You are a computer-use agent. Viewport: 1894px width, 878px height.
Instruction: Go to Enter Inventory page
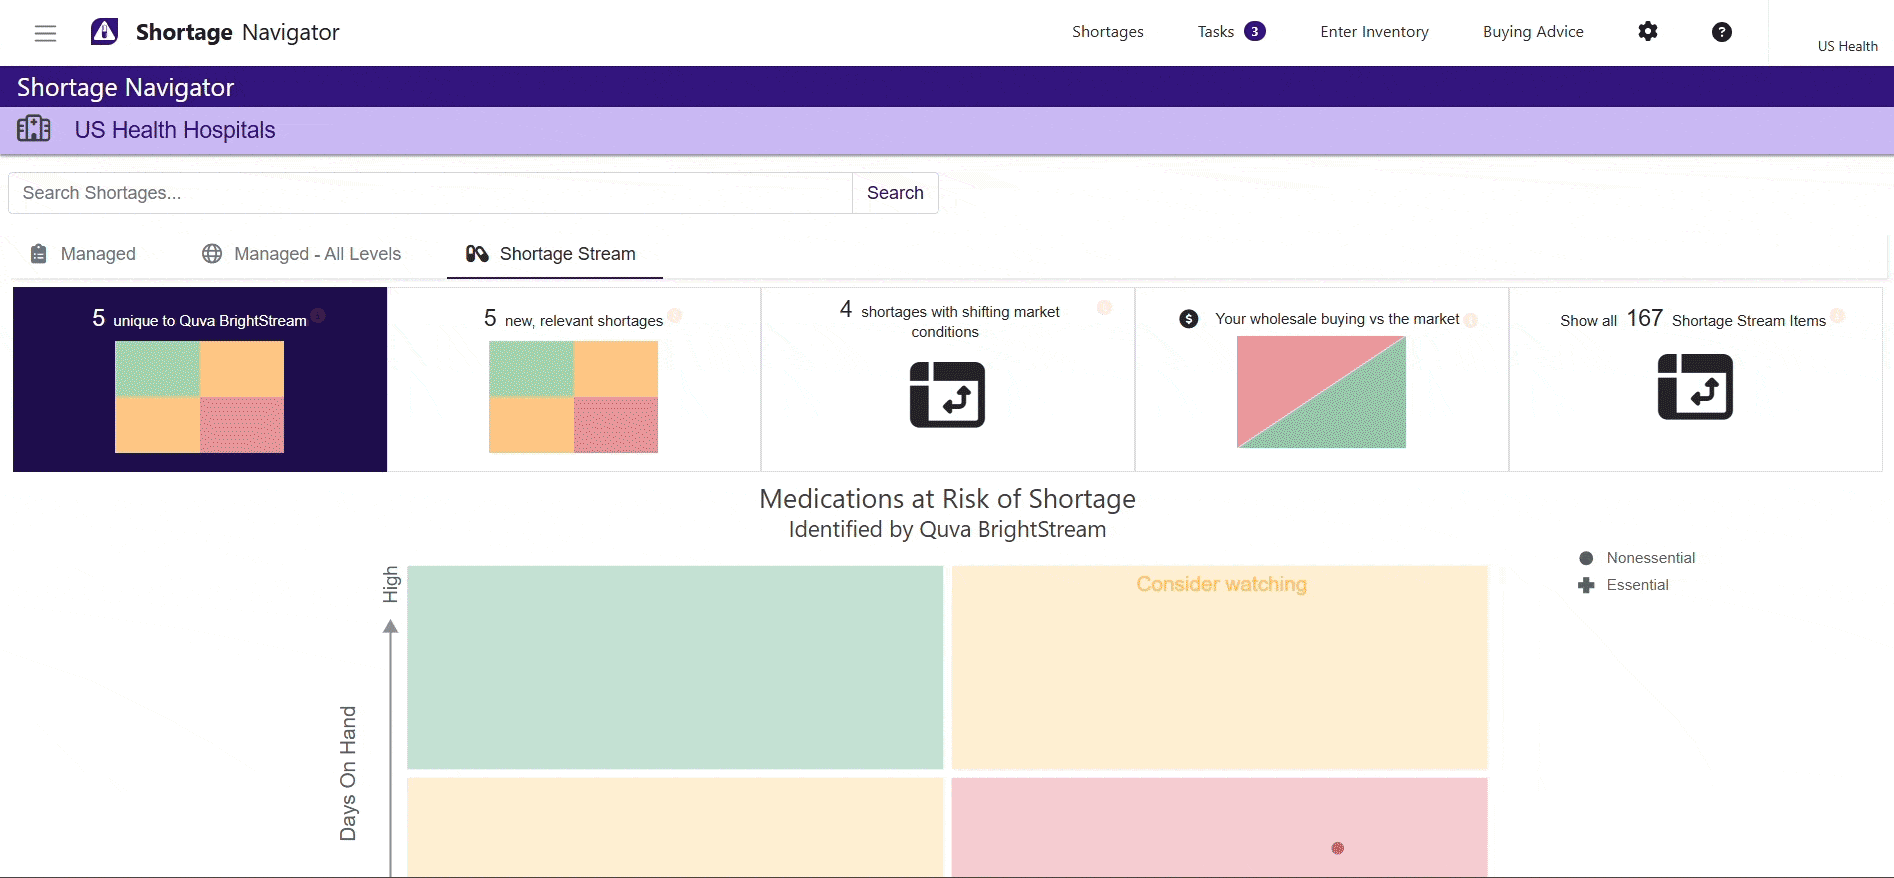coord(1374,32)
